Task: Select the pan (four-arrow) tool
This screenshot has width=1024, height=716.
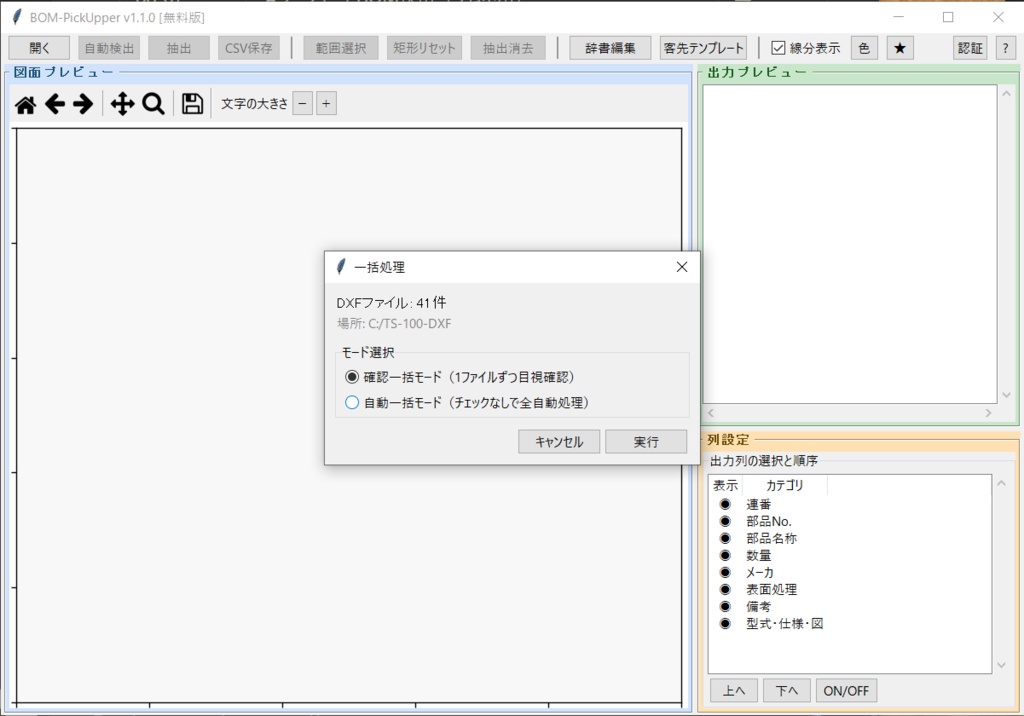Action: (x=122, y=104)
